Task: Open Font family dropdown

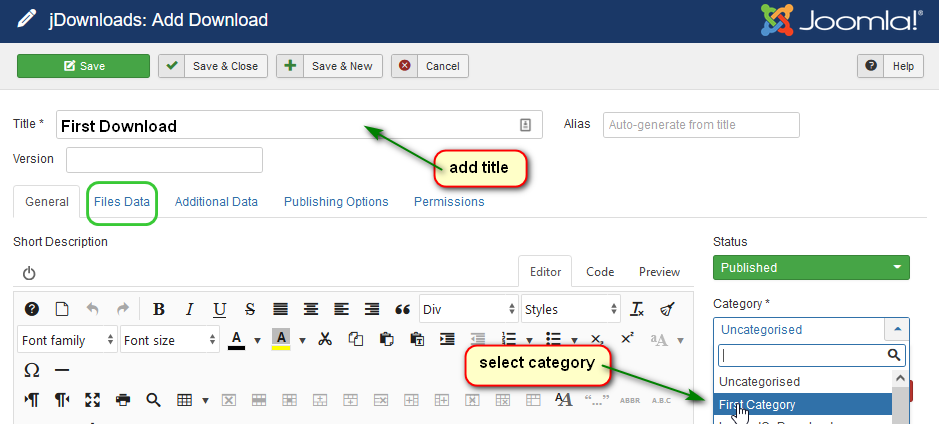Action: [67, 340]
